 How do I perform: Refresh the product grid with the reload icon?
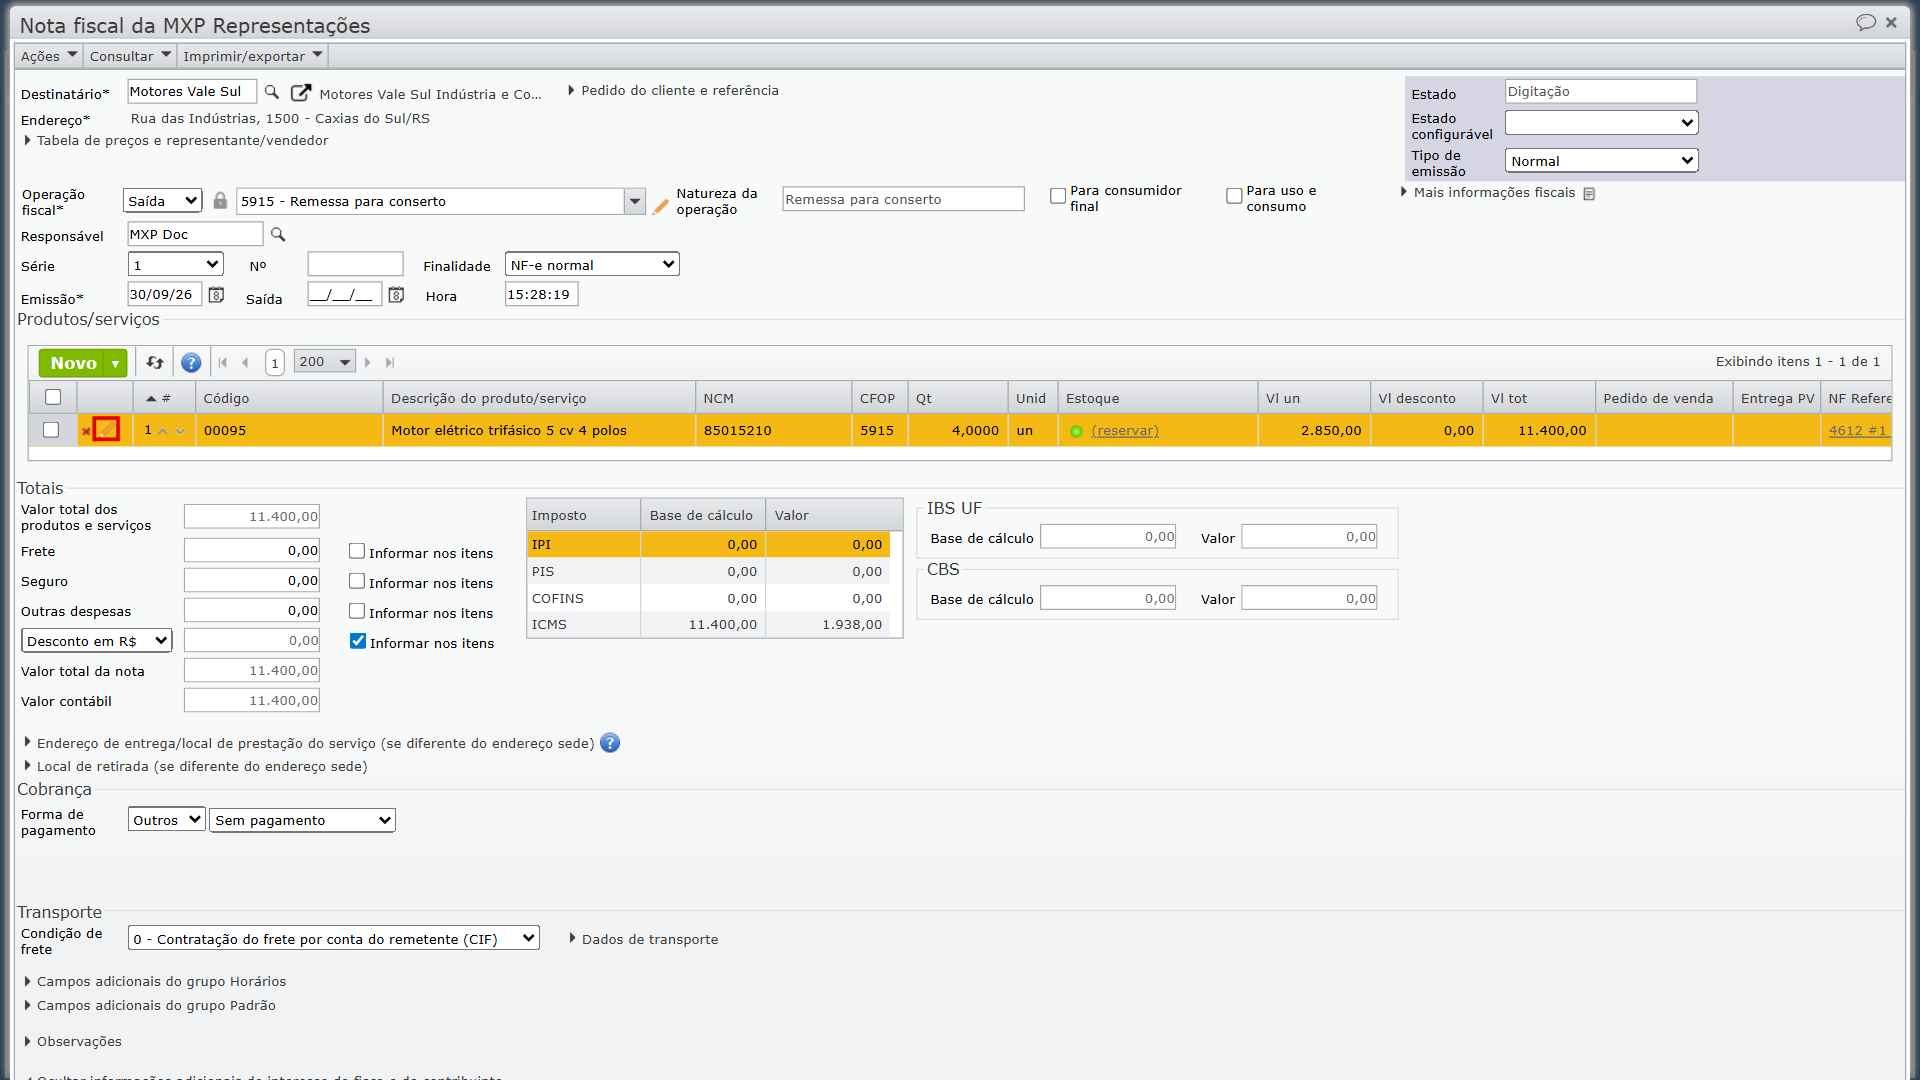click(x=155, y=362)
